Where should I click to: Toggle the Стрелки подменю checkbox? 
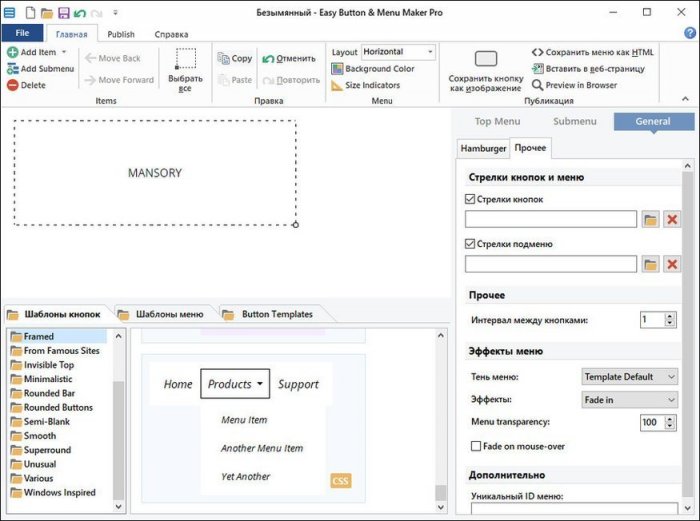(x=471, y=244)
